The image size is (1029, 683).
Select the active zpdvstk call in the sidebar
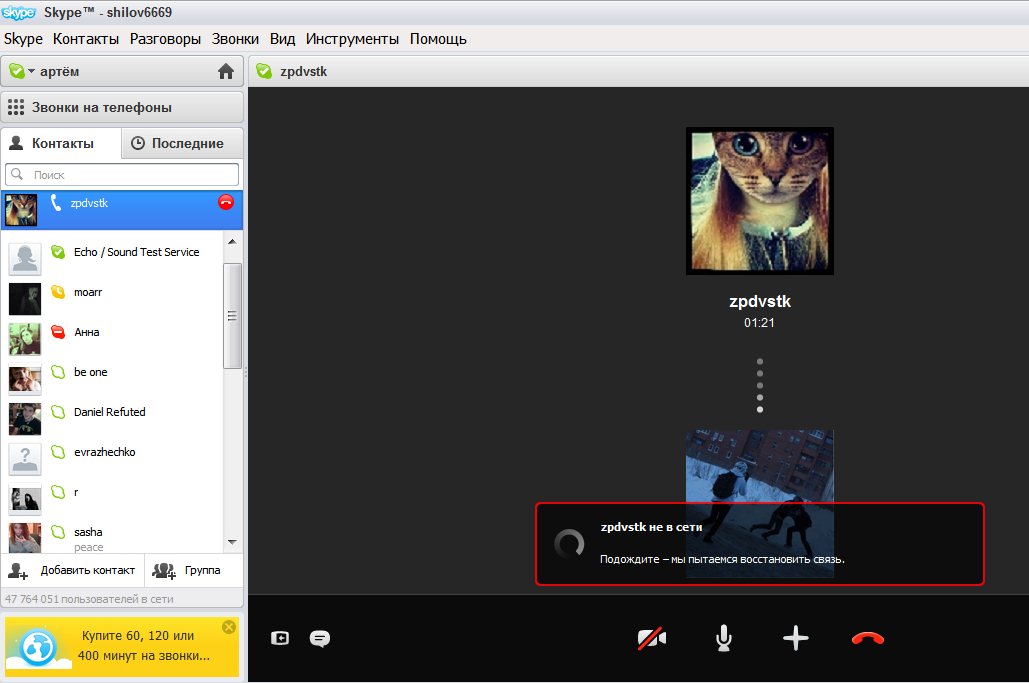122,210
